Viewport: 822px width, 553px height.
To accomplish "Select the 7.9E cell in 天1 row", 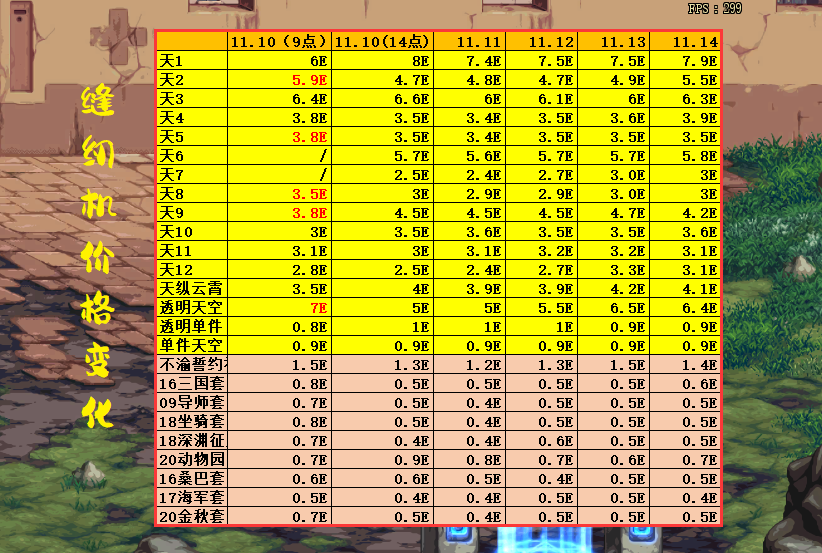I will coord(700,60).
